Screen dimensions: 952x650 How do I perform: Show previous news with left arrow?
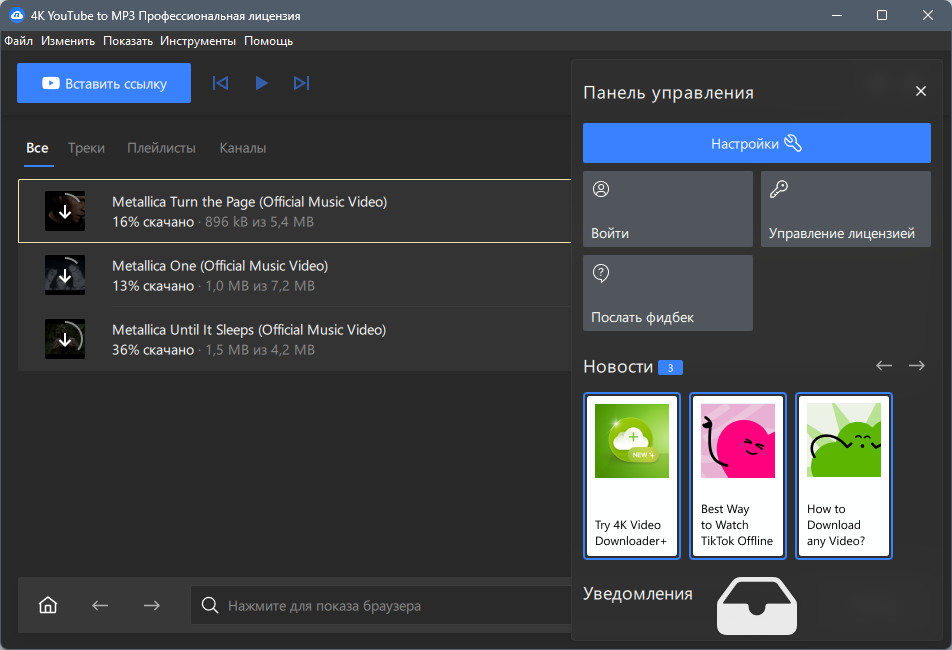[x=884, y=365]
